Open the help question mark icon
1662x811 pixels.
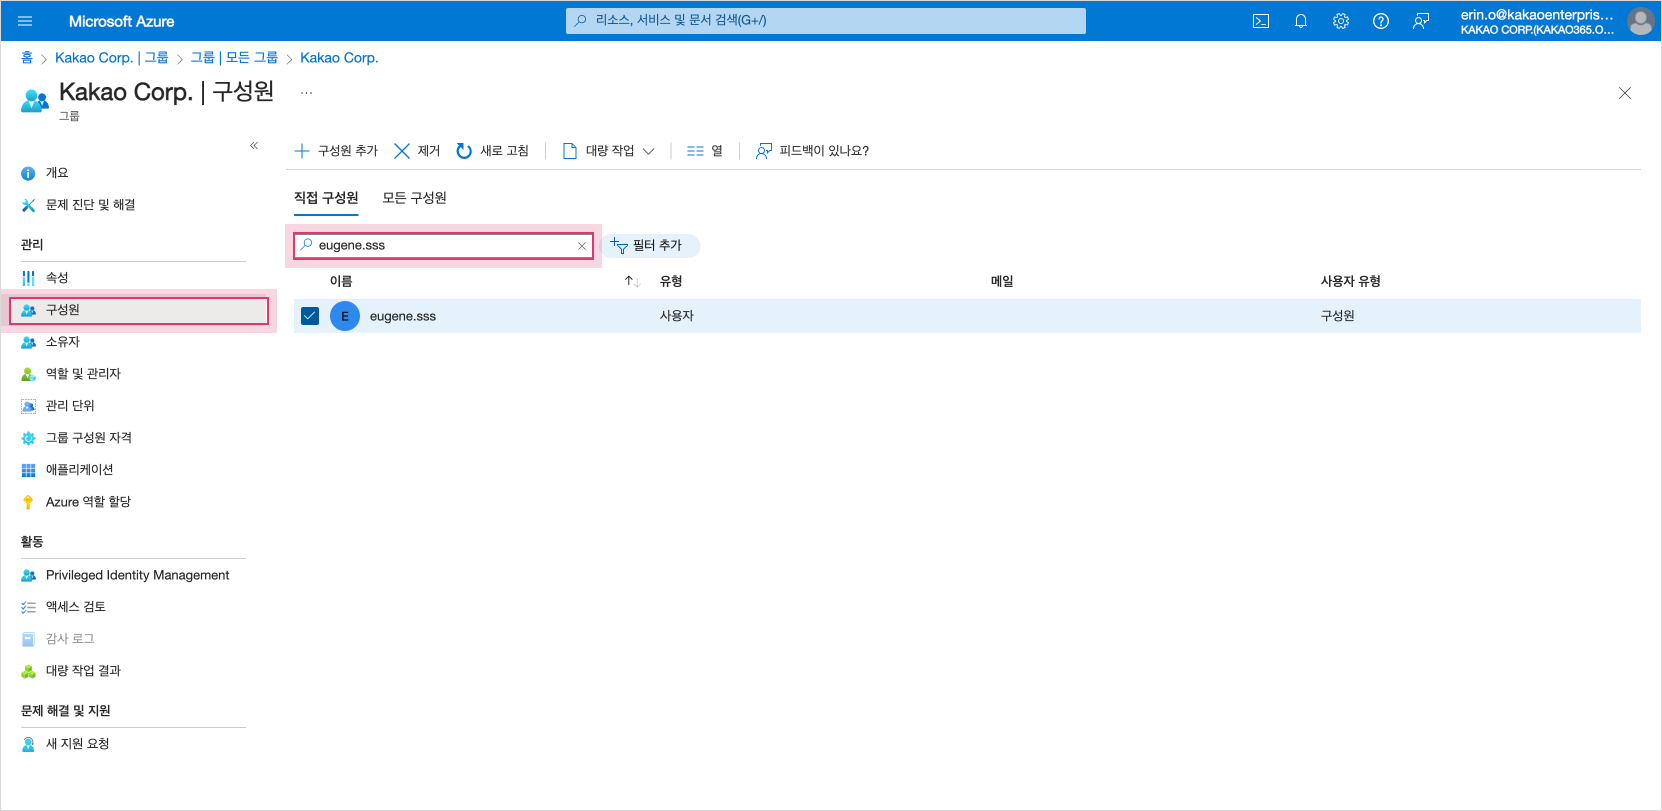point(1381,21)
